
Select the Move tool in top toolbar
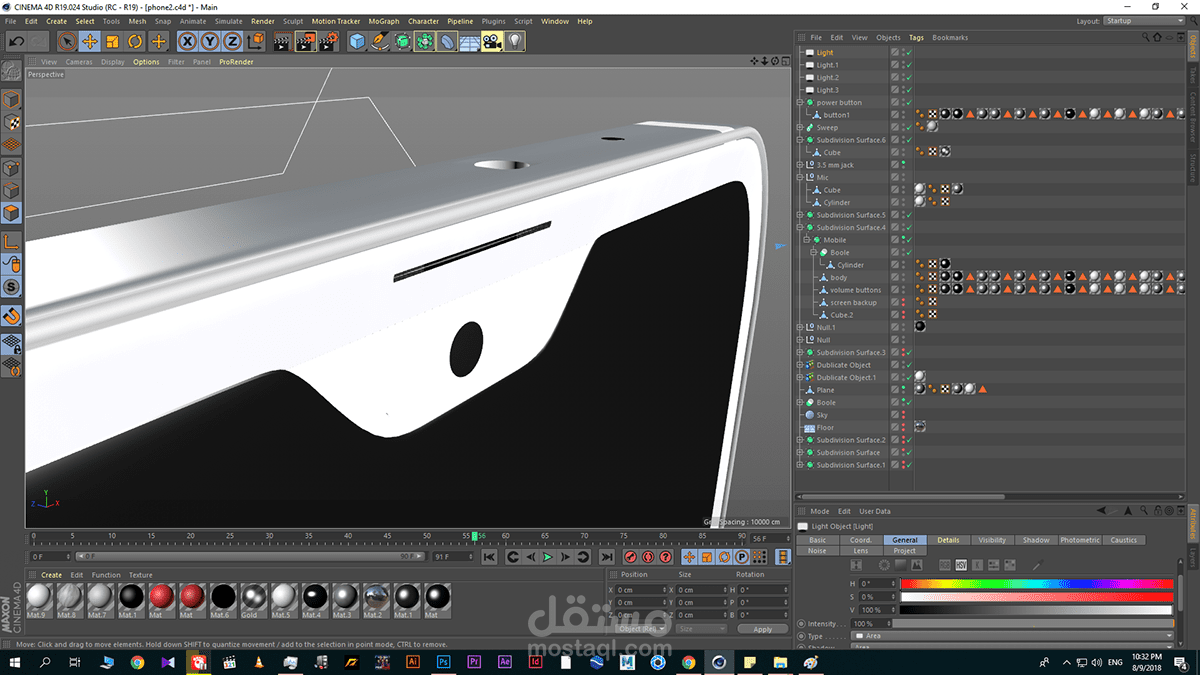click(90, 41)
